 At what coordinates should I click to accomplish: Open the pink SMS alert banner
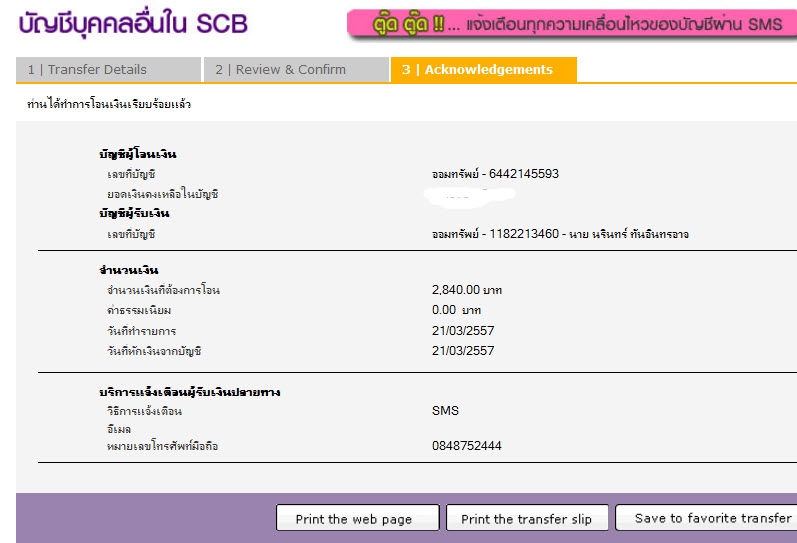coord(572,24)
